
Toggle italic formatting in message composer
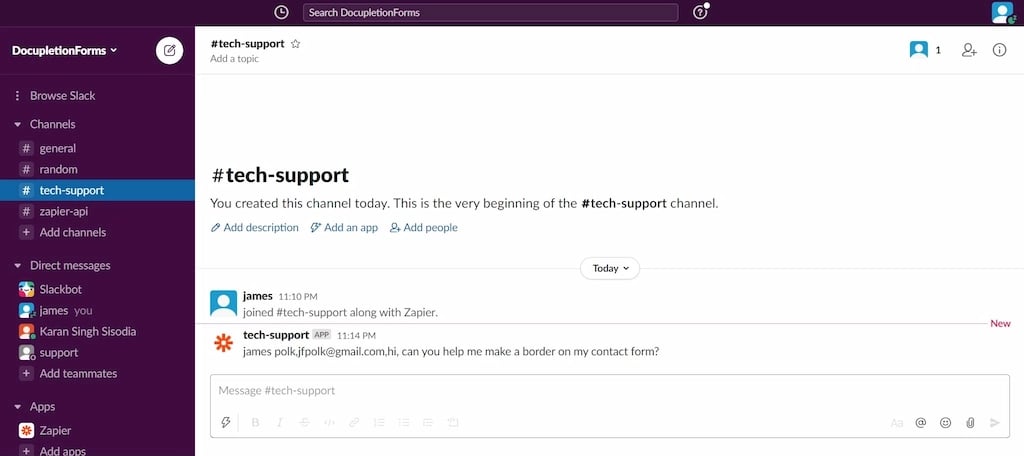click(279, 423)
